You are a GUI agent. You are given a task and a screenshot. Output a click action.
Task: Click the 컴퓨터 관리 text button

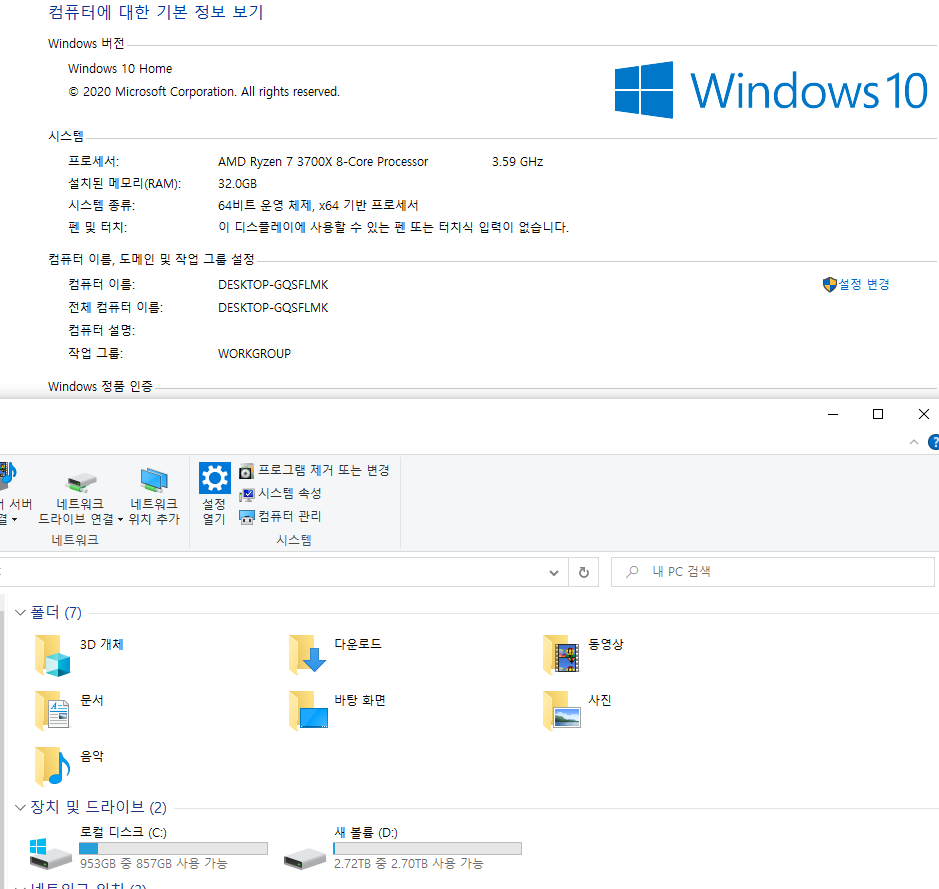290,516
